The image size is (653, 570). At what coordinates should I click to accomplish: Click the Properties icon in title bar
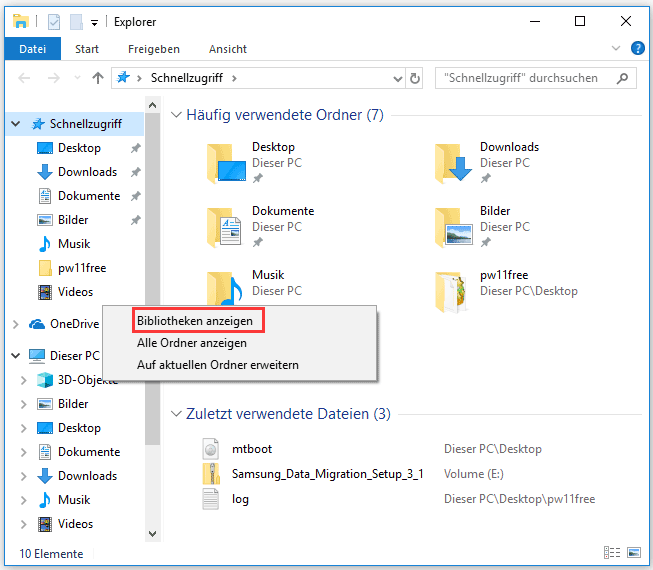[x=54, y=22]
